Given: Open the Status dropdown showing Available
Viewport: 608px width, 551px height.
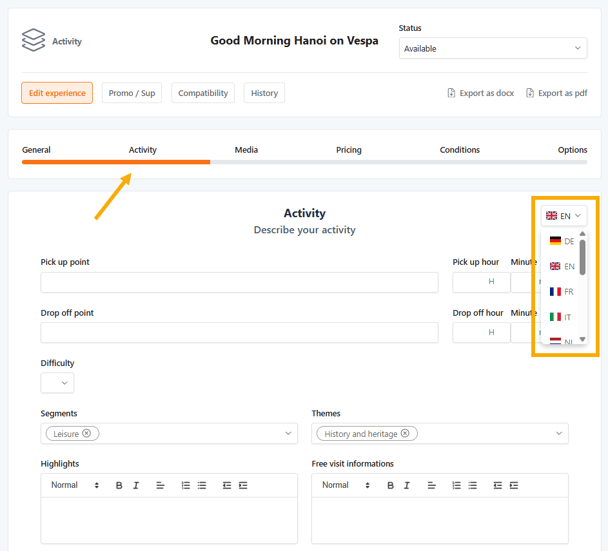Looking at the screenshot, I should click(492, 48).
